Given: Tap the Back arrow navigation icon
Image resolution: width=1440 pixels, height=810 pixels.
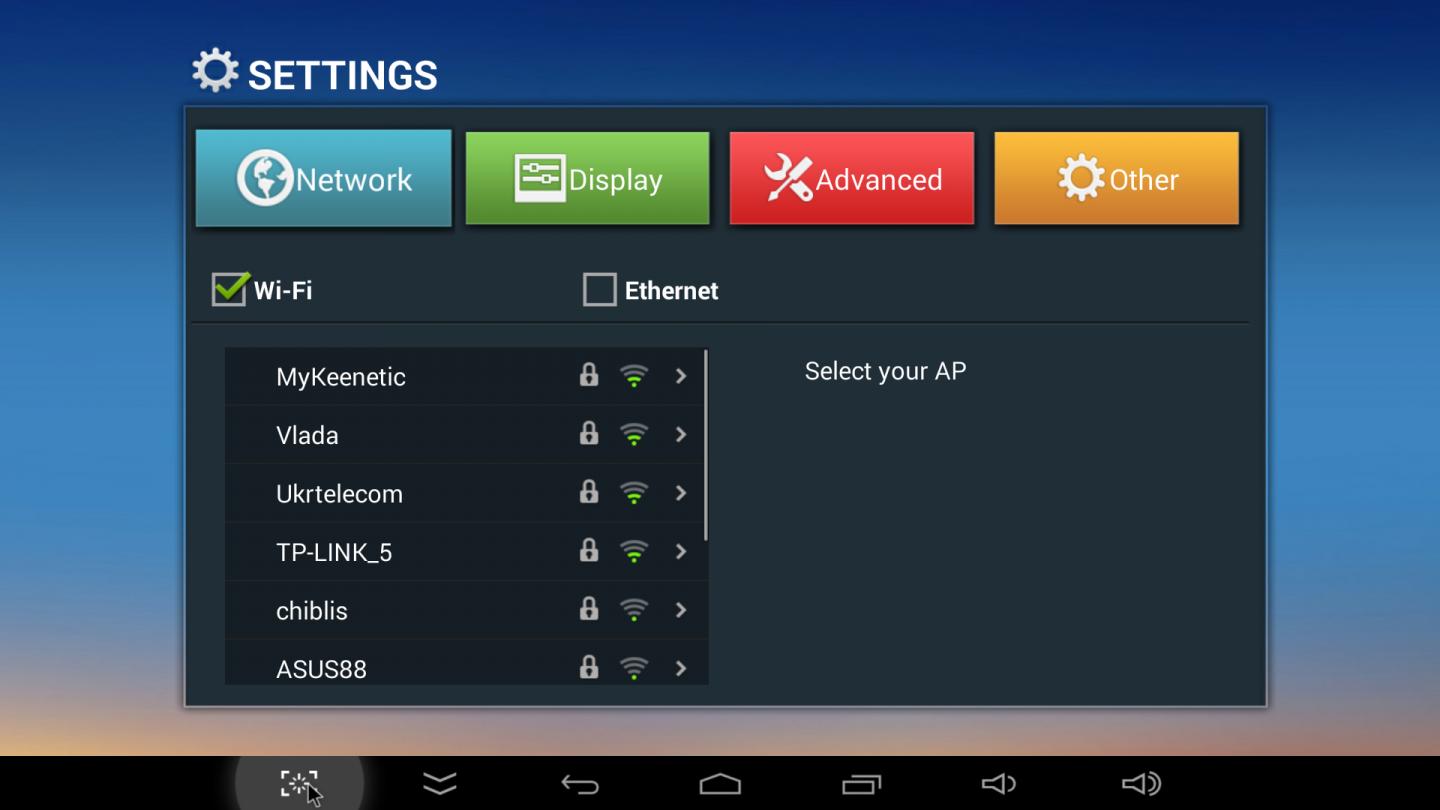Looking at the screenshot, I should (x=580, y=785).
